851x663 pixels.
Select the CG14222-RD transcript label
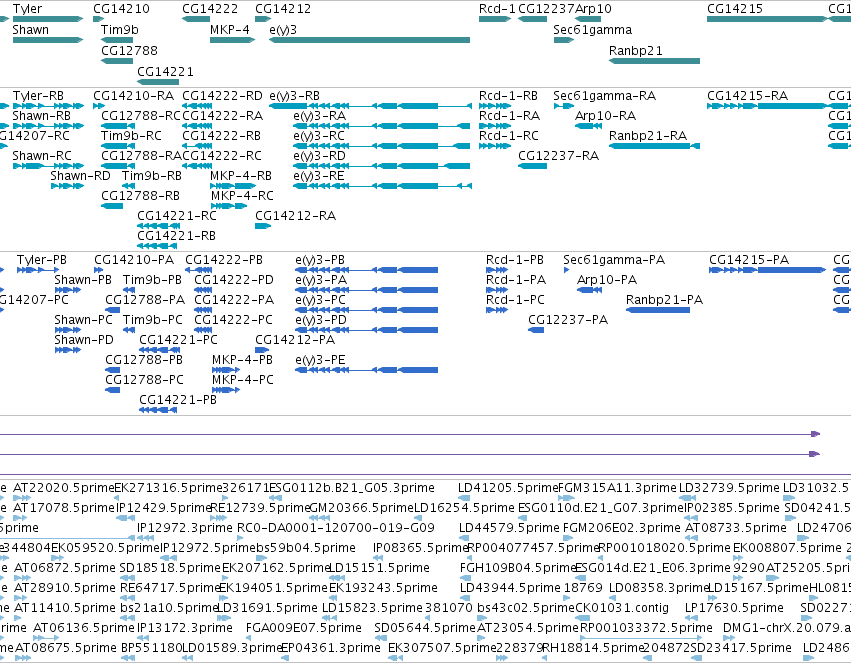pos(223,96)
